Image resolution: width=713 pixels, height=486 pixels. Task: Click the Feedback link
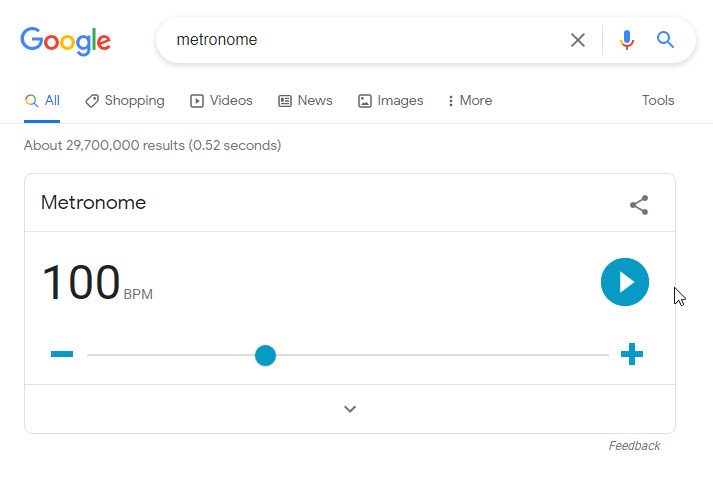point(634,446)
